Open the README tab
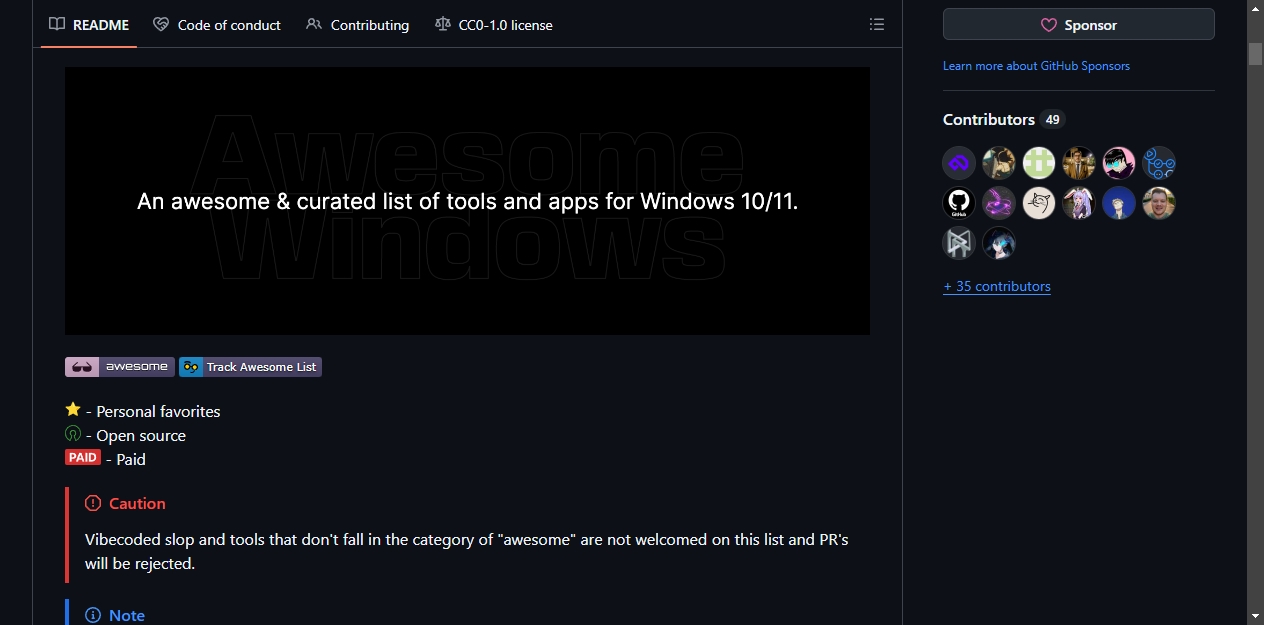1264x625 pixels. (x=89, y=25)
